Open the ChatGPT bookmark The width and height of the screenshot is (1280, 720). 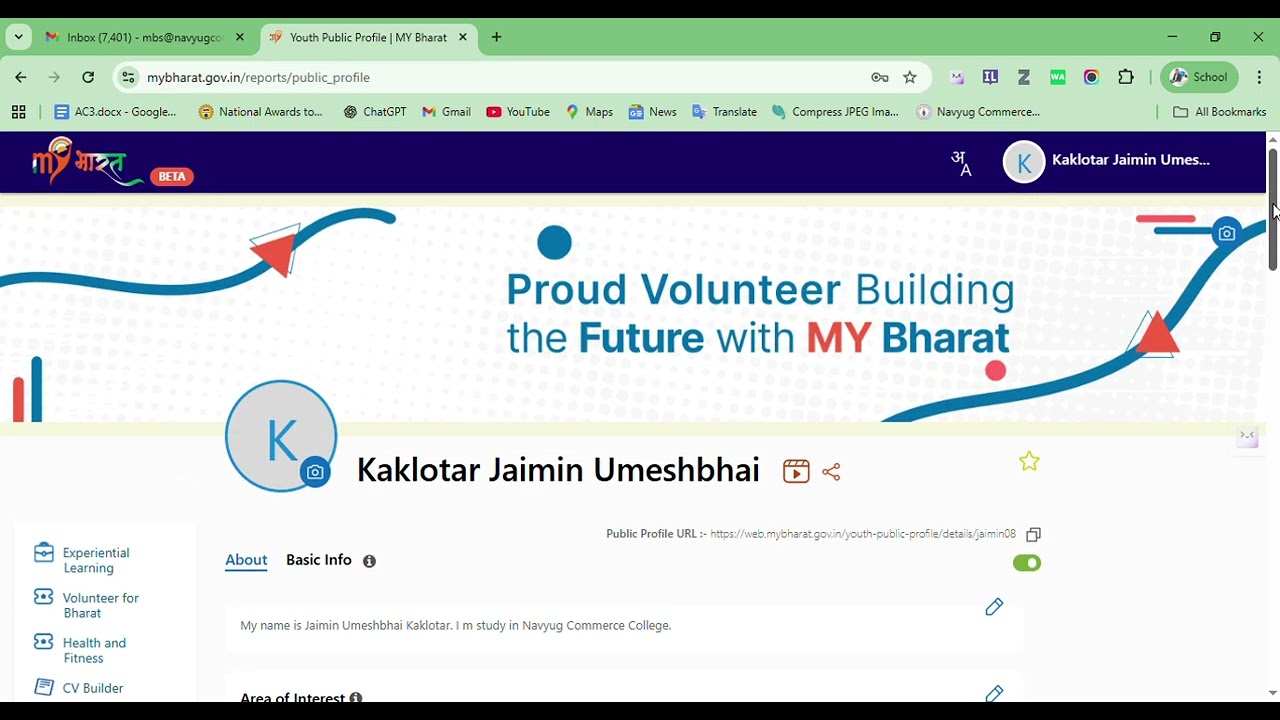(x=375, y=112)
